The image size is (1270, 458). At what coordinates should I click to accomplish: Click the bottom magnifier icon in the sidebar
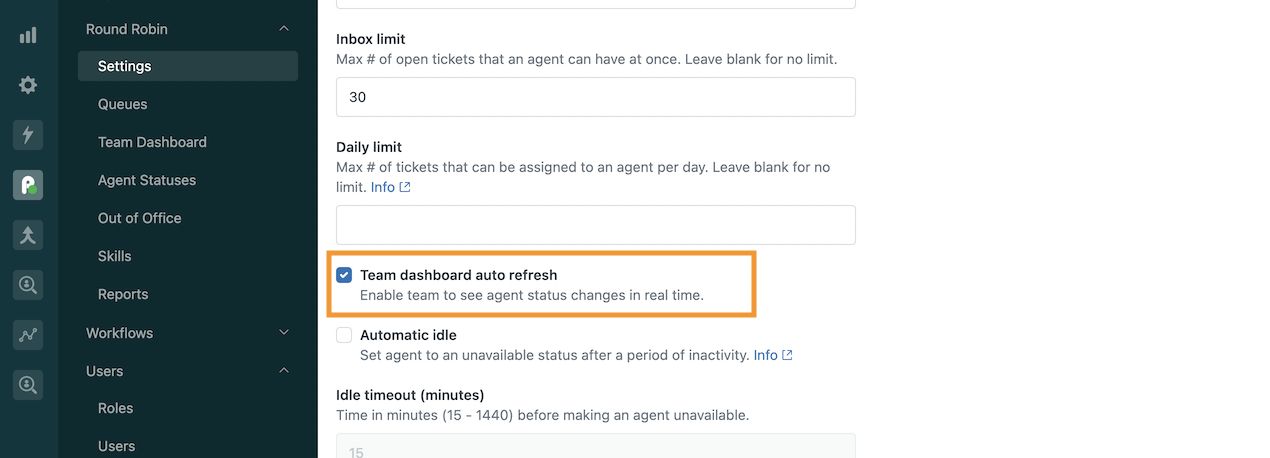[28, 384]
